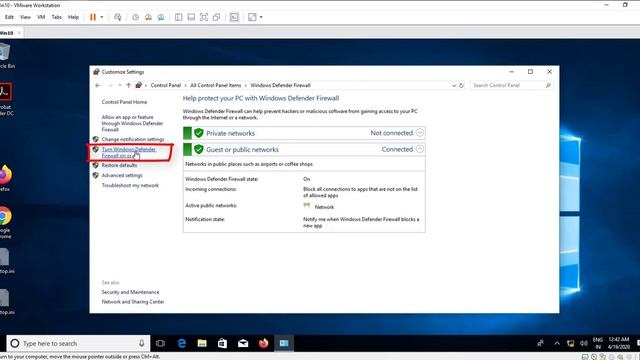Open Control Panel Home link
640x360 pixels.
pos(124,102)
